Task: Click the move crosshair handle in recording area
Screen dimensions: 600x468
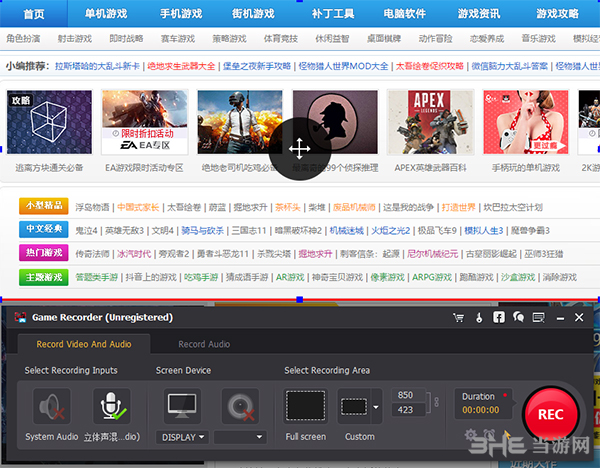Action: 300,149
